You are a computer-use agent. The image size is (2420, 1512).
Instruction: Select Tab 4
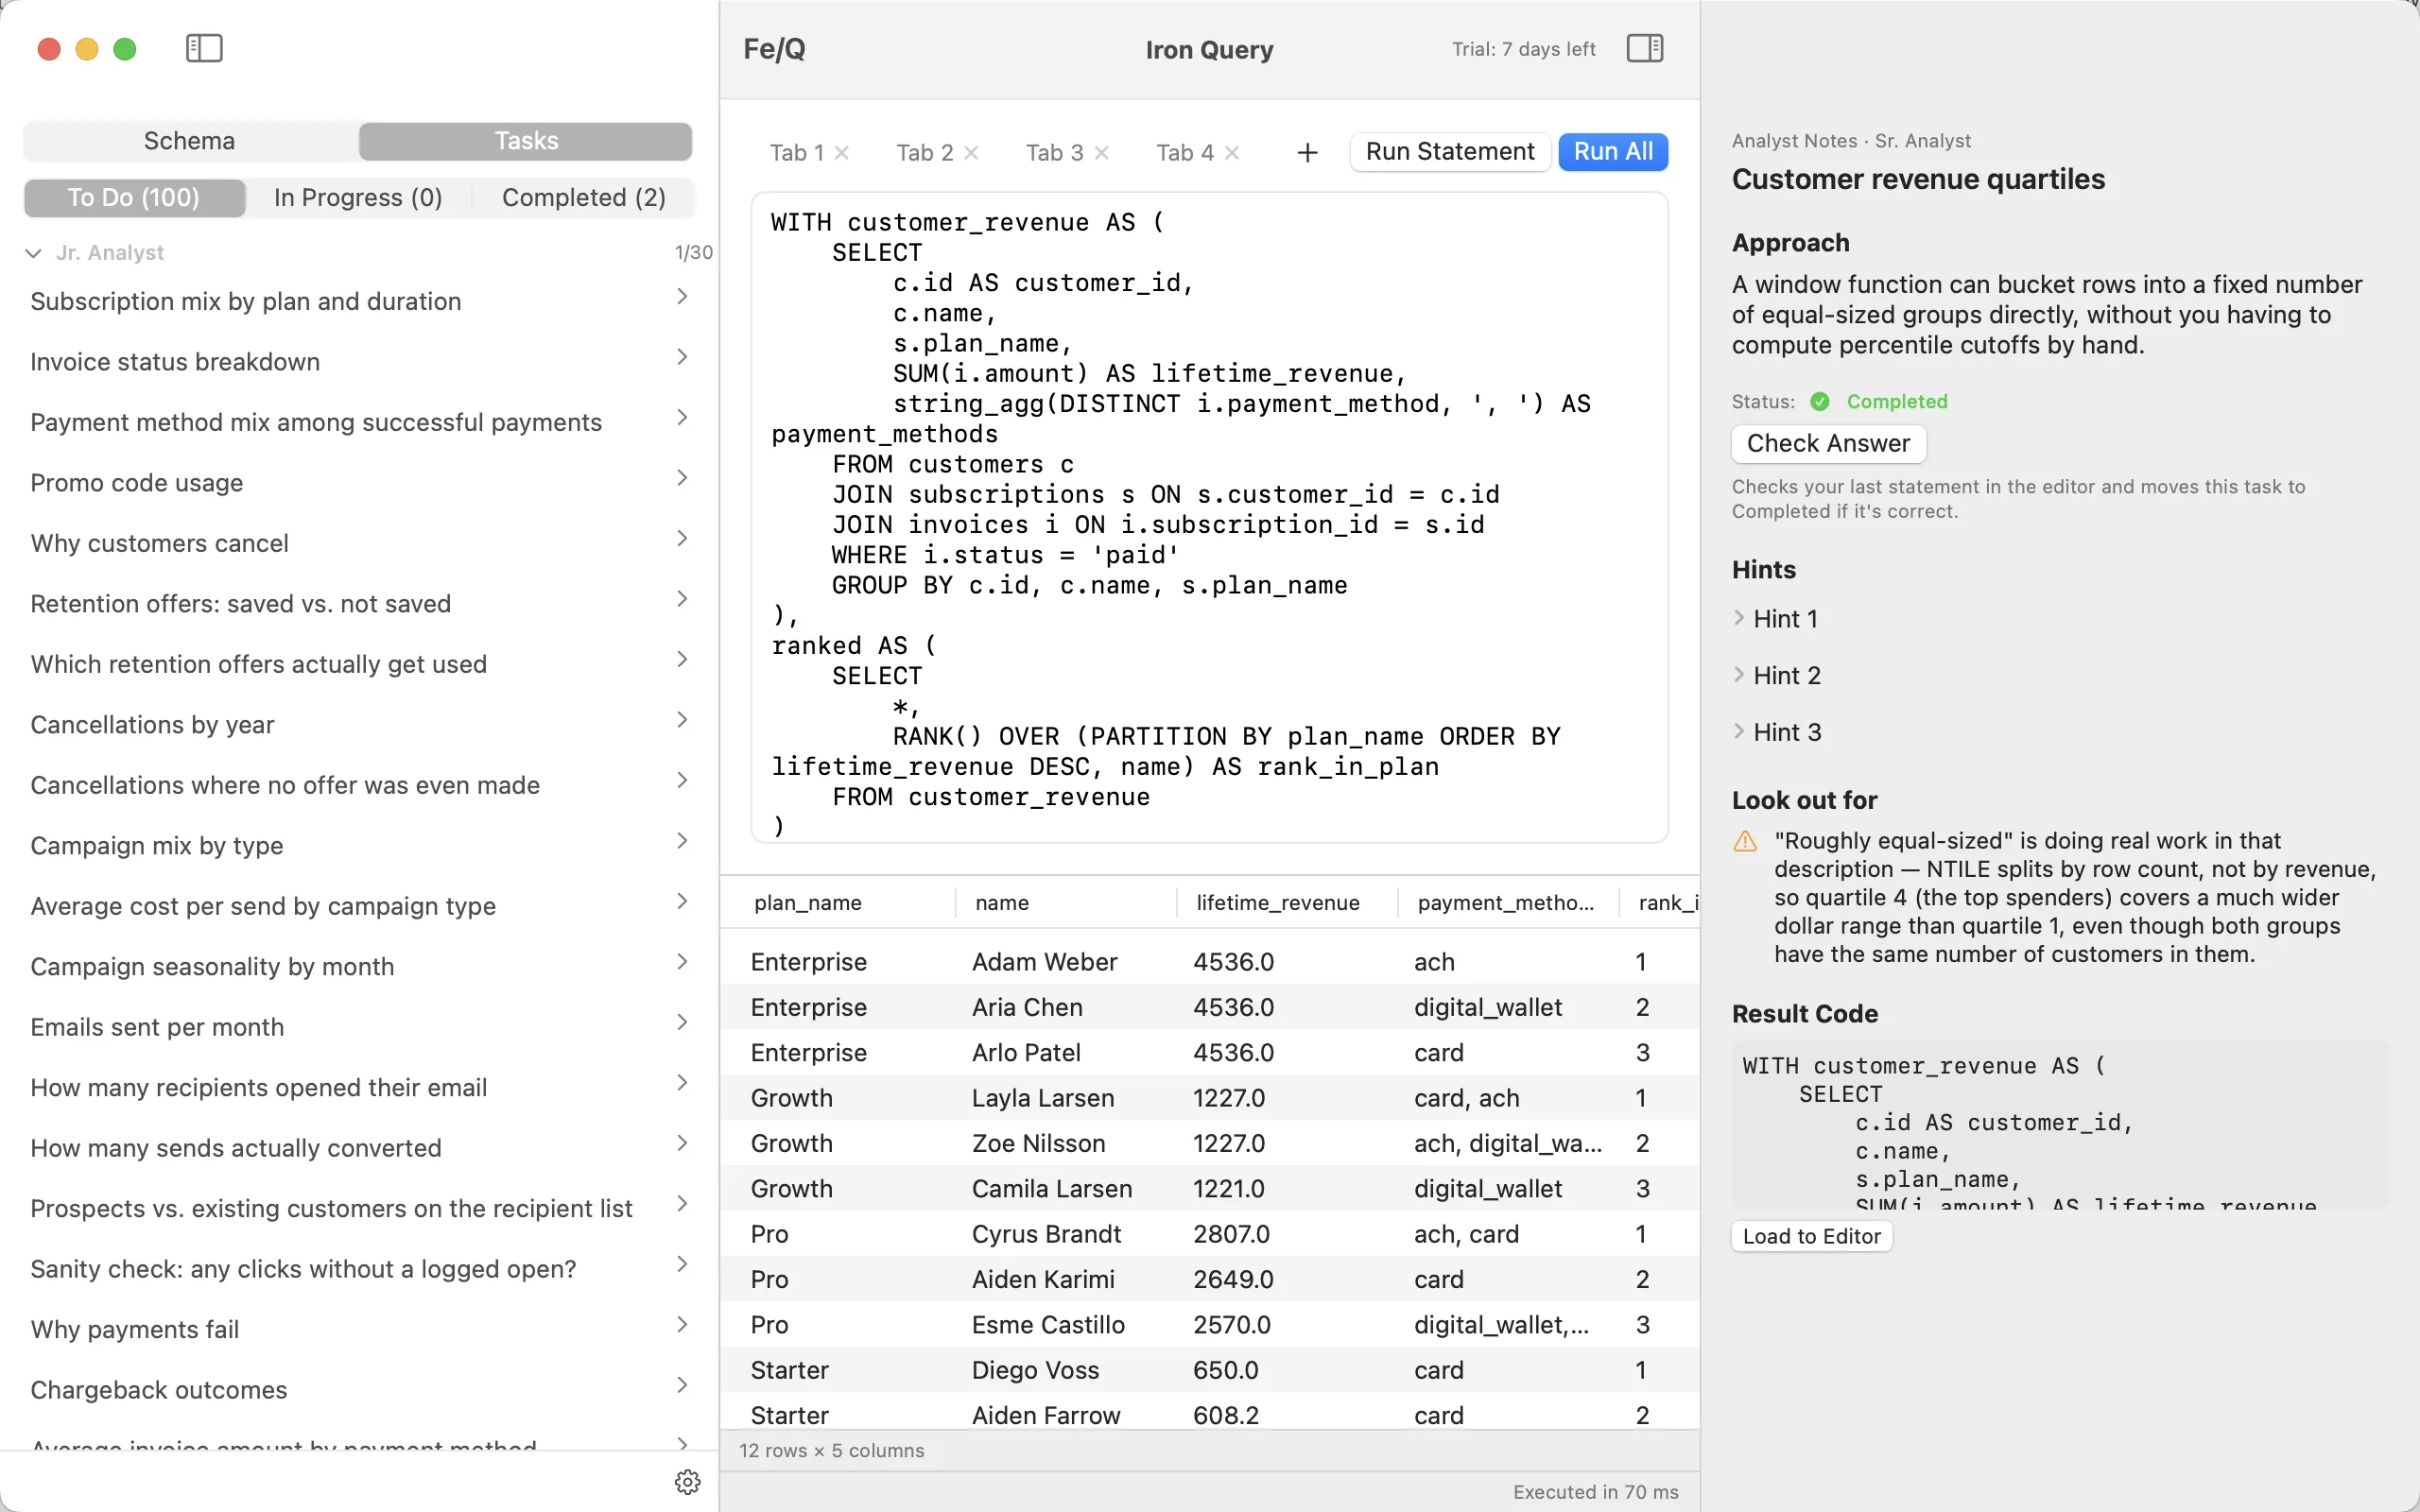[x=1185, y=153]
